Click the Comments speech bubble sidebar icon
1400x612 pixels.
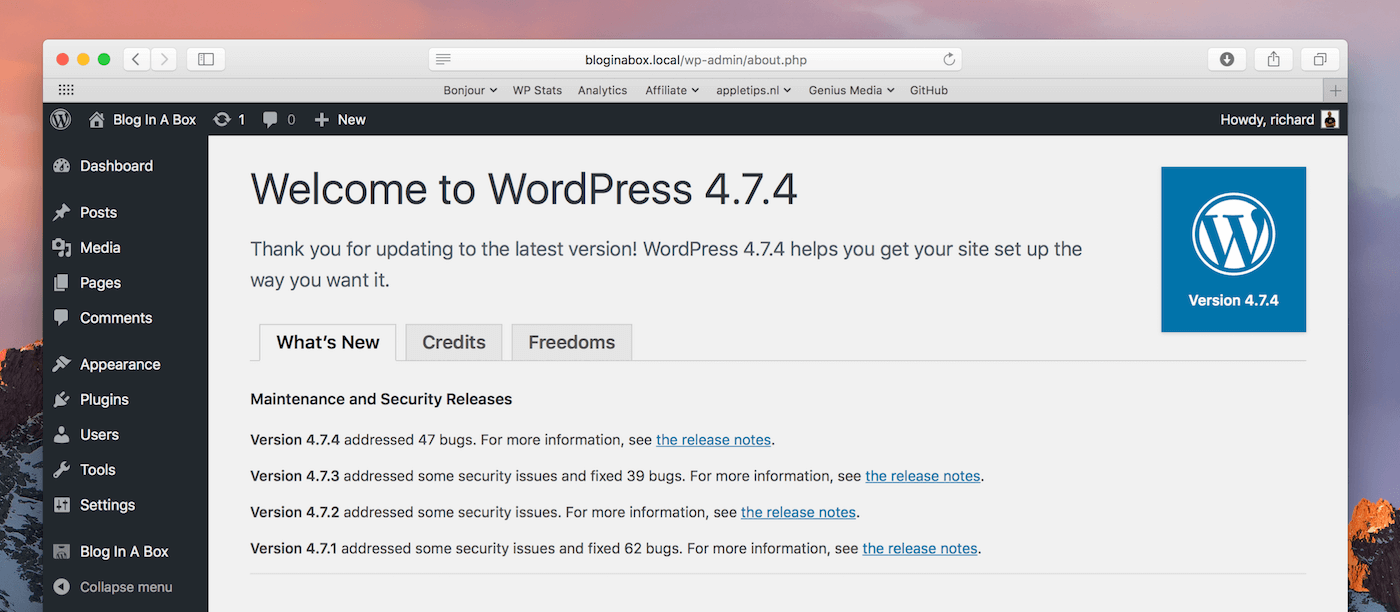point(62,318)
